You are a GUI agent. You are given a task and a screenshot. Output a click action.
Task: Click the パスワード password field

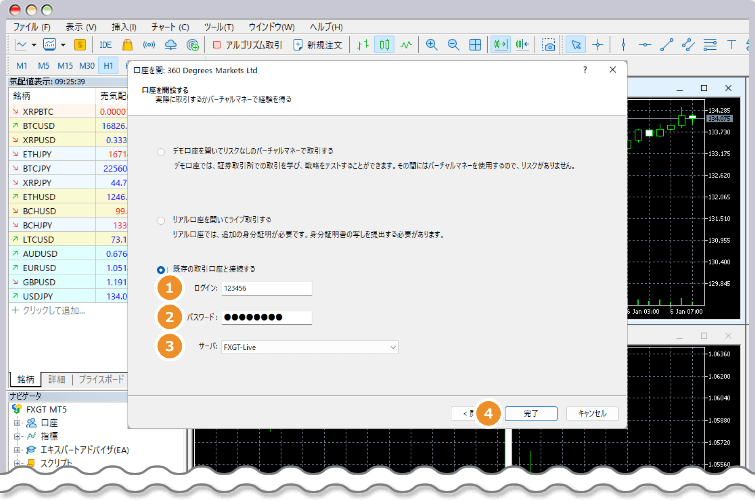pos(267,317)
